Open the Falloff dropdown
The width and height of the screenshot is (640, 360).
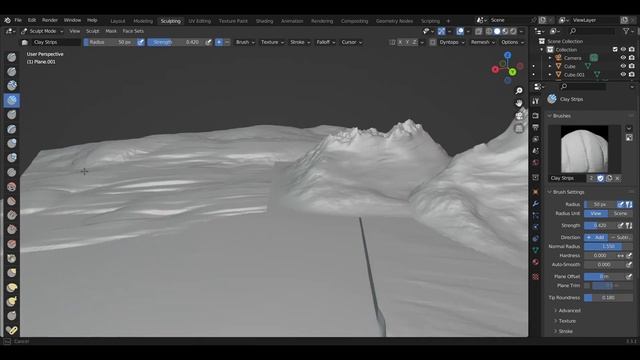[x=326, y=42]
